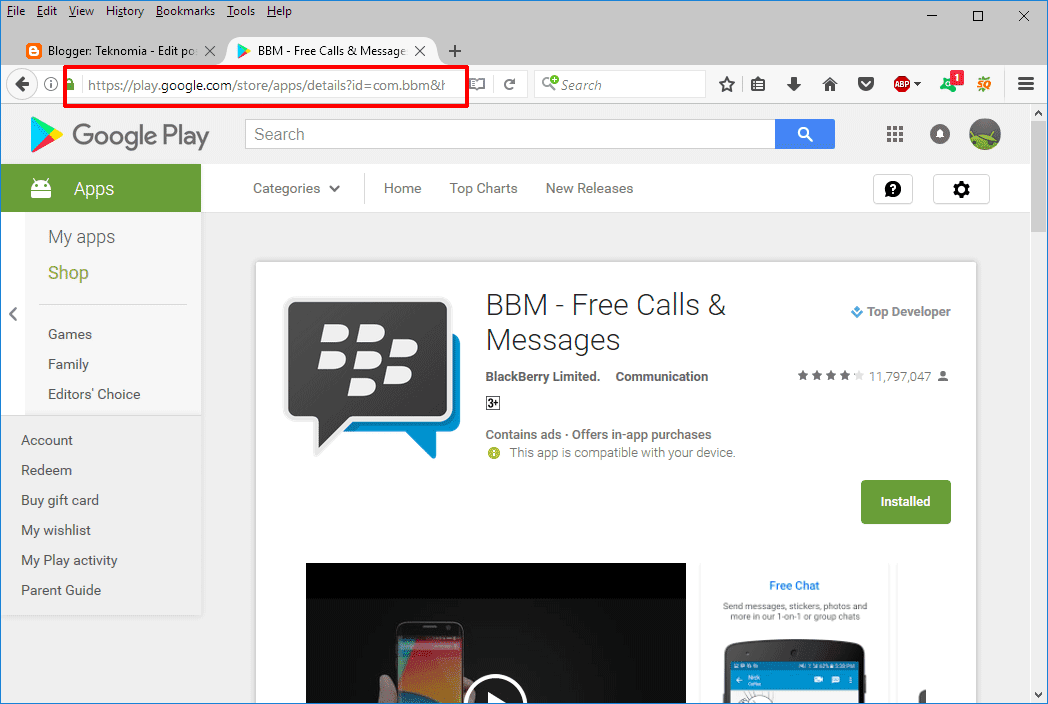
Task: Go to Play Store Home link
Action: point(402,189)
